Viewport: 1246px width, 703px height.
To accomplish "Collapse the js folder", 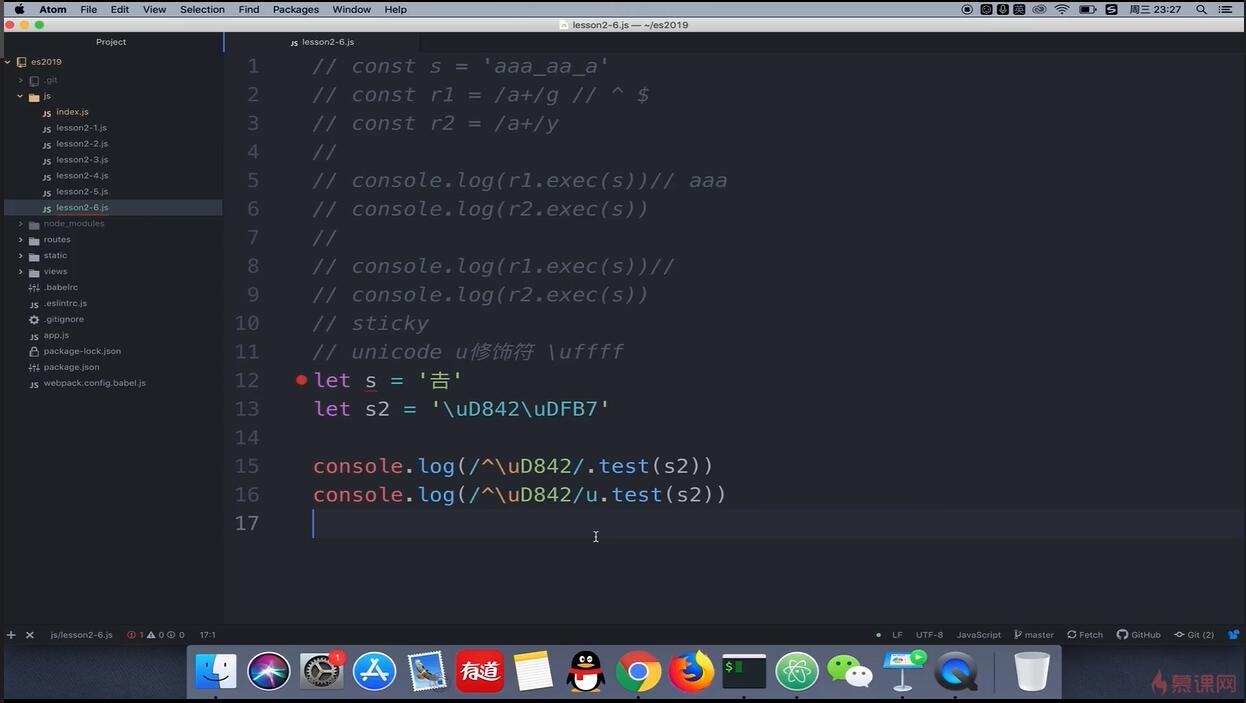I will (x=20, y=96).
